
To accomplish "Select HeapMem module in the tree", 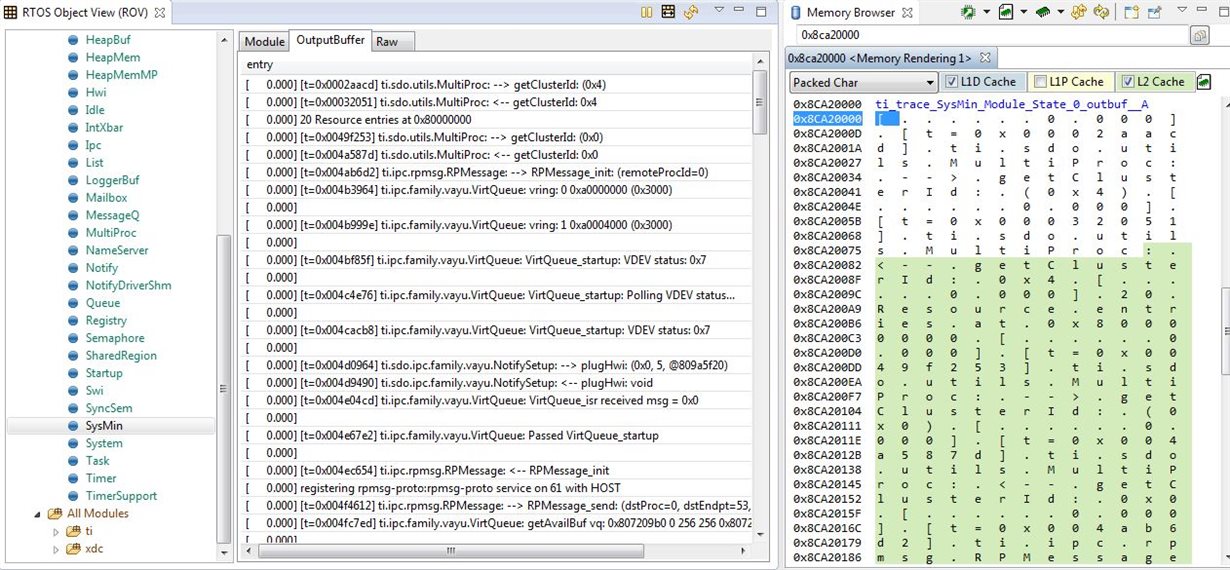I will pos(113,58).
